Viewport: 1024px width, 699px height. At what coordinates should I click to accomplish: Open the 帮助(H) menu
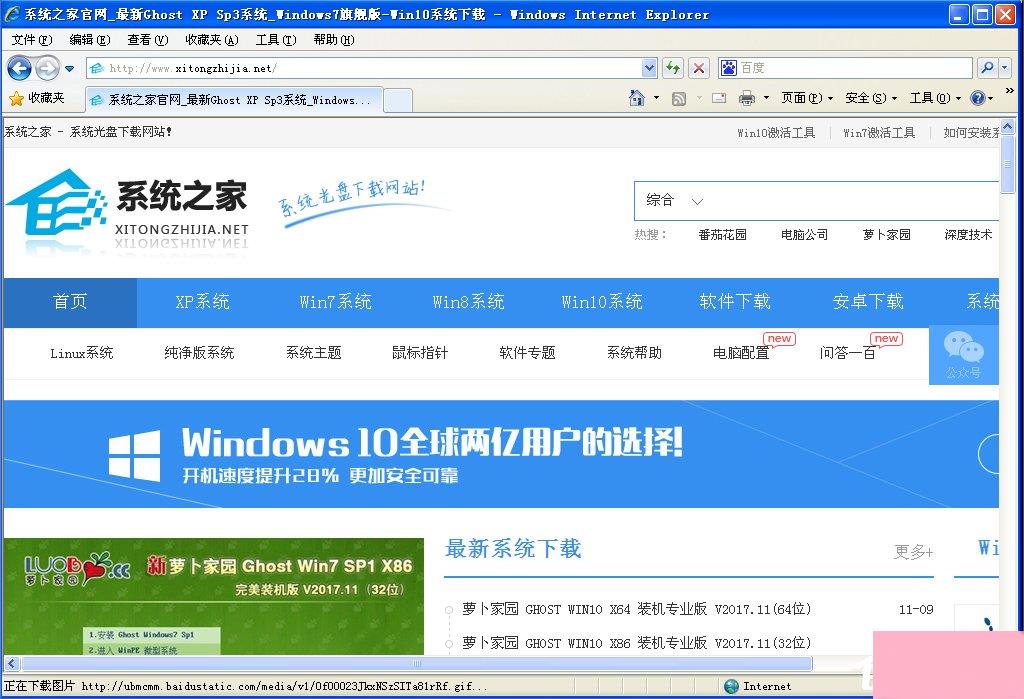pos(334,40)
